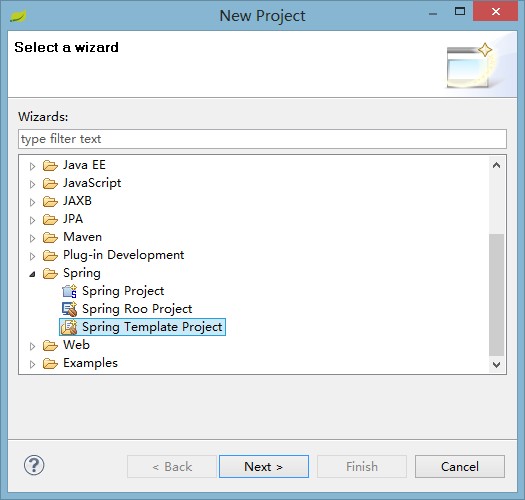The height and width of the screenshot is (500, 525).
Task: Click the wizard list scrollbar thumb
Action: pyautogui.click(x=497, y=295)
